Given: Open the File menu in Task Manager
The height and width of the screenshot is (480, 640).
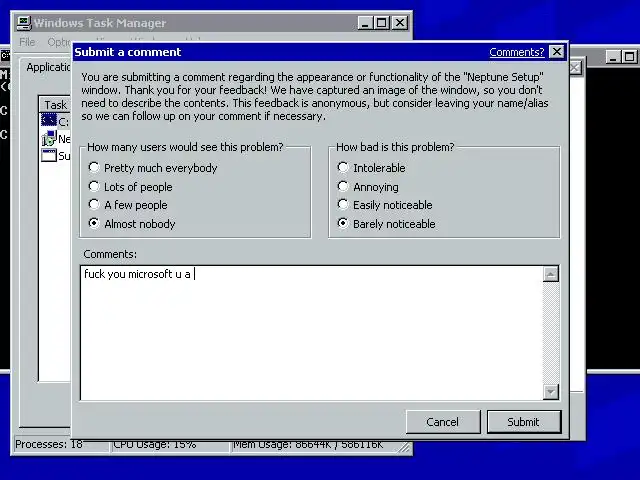Looking at the screenshot, I should tap(27, 42).
